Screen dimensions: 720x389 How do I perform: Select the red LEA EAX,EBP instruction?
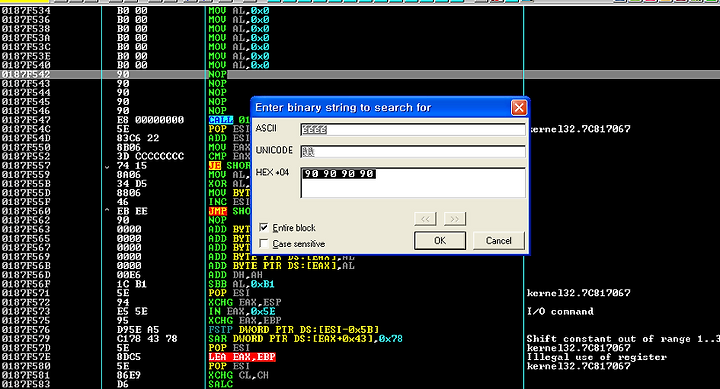[242, 357]
